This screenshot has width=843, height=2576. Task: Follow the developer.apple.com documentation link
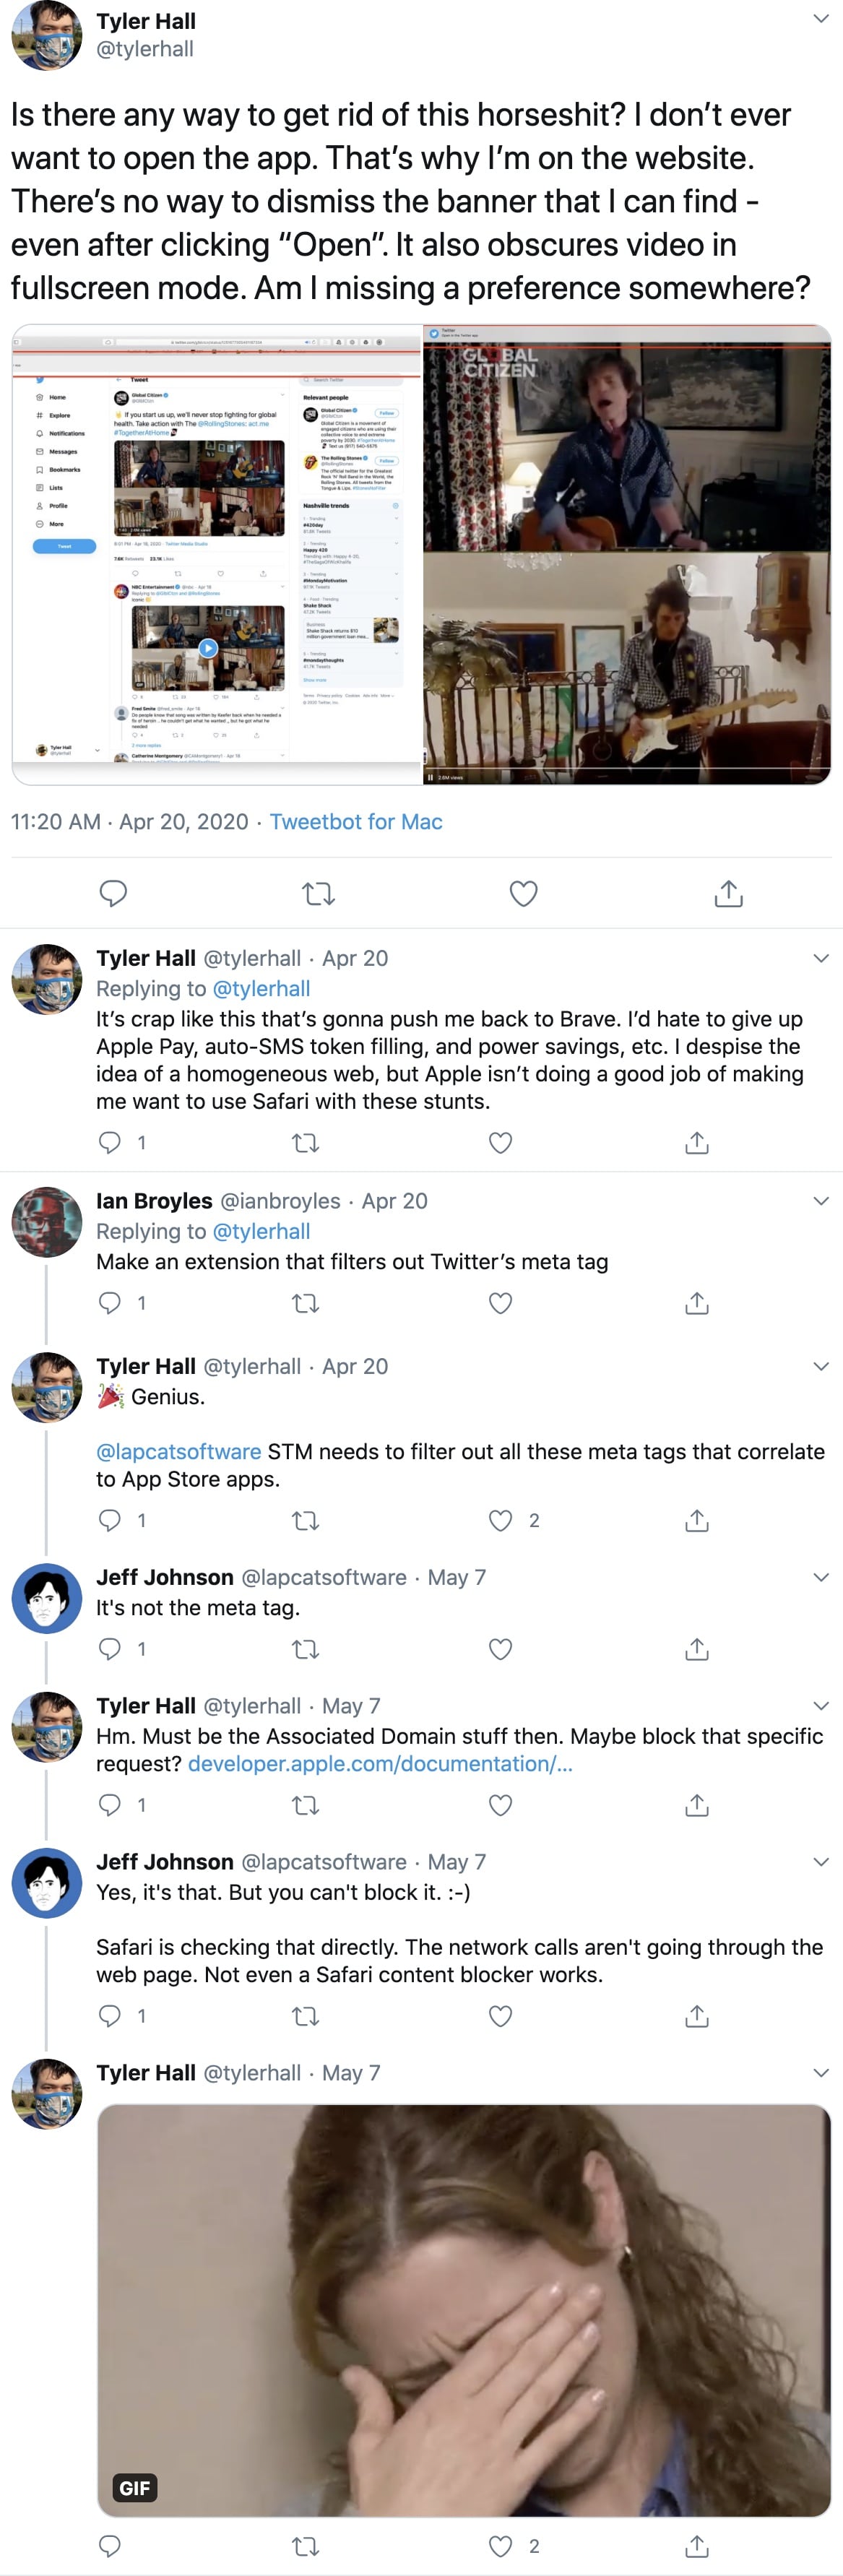[380, 1764]
